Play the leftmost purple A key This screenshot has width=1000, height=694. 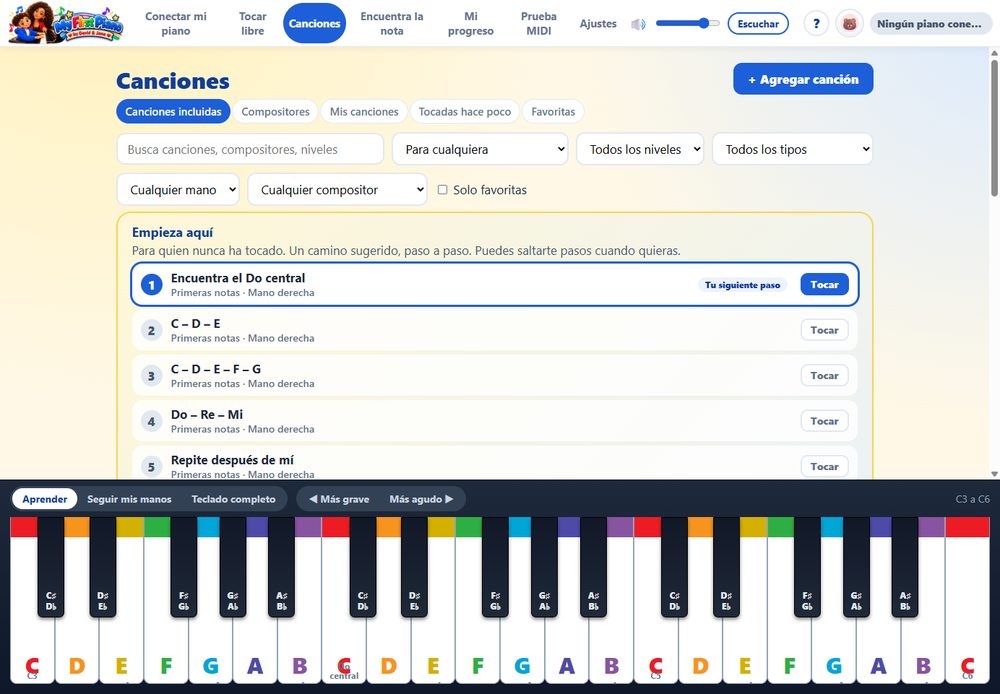click(x=255, y=644)
